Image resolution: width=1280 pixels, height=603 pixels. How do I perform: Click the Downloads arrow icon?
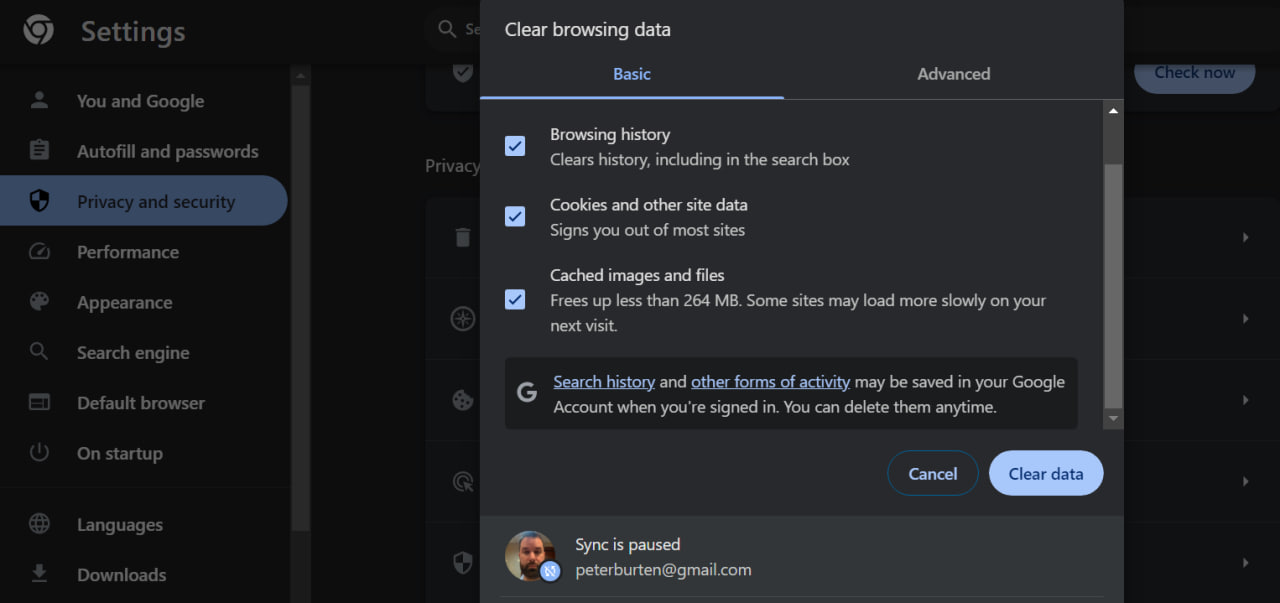click(38, 574)
